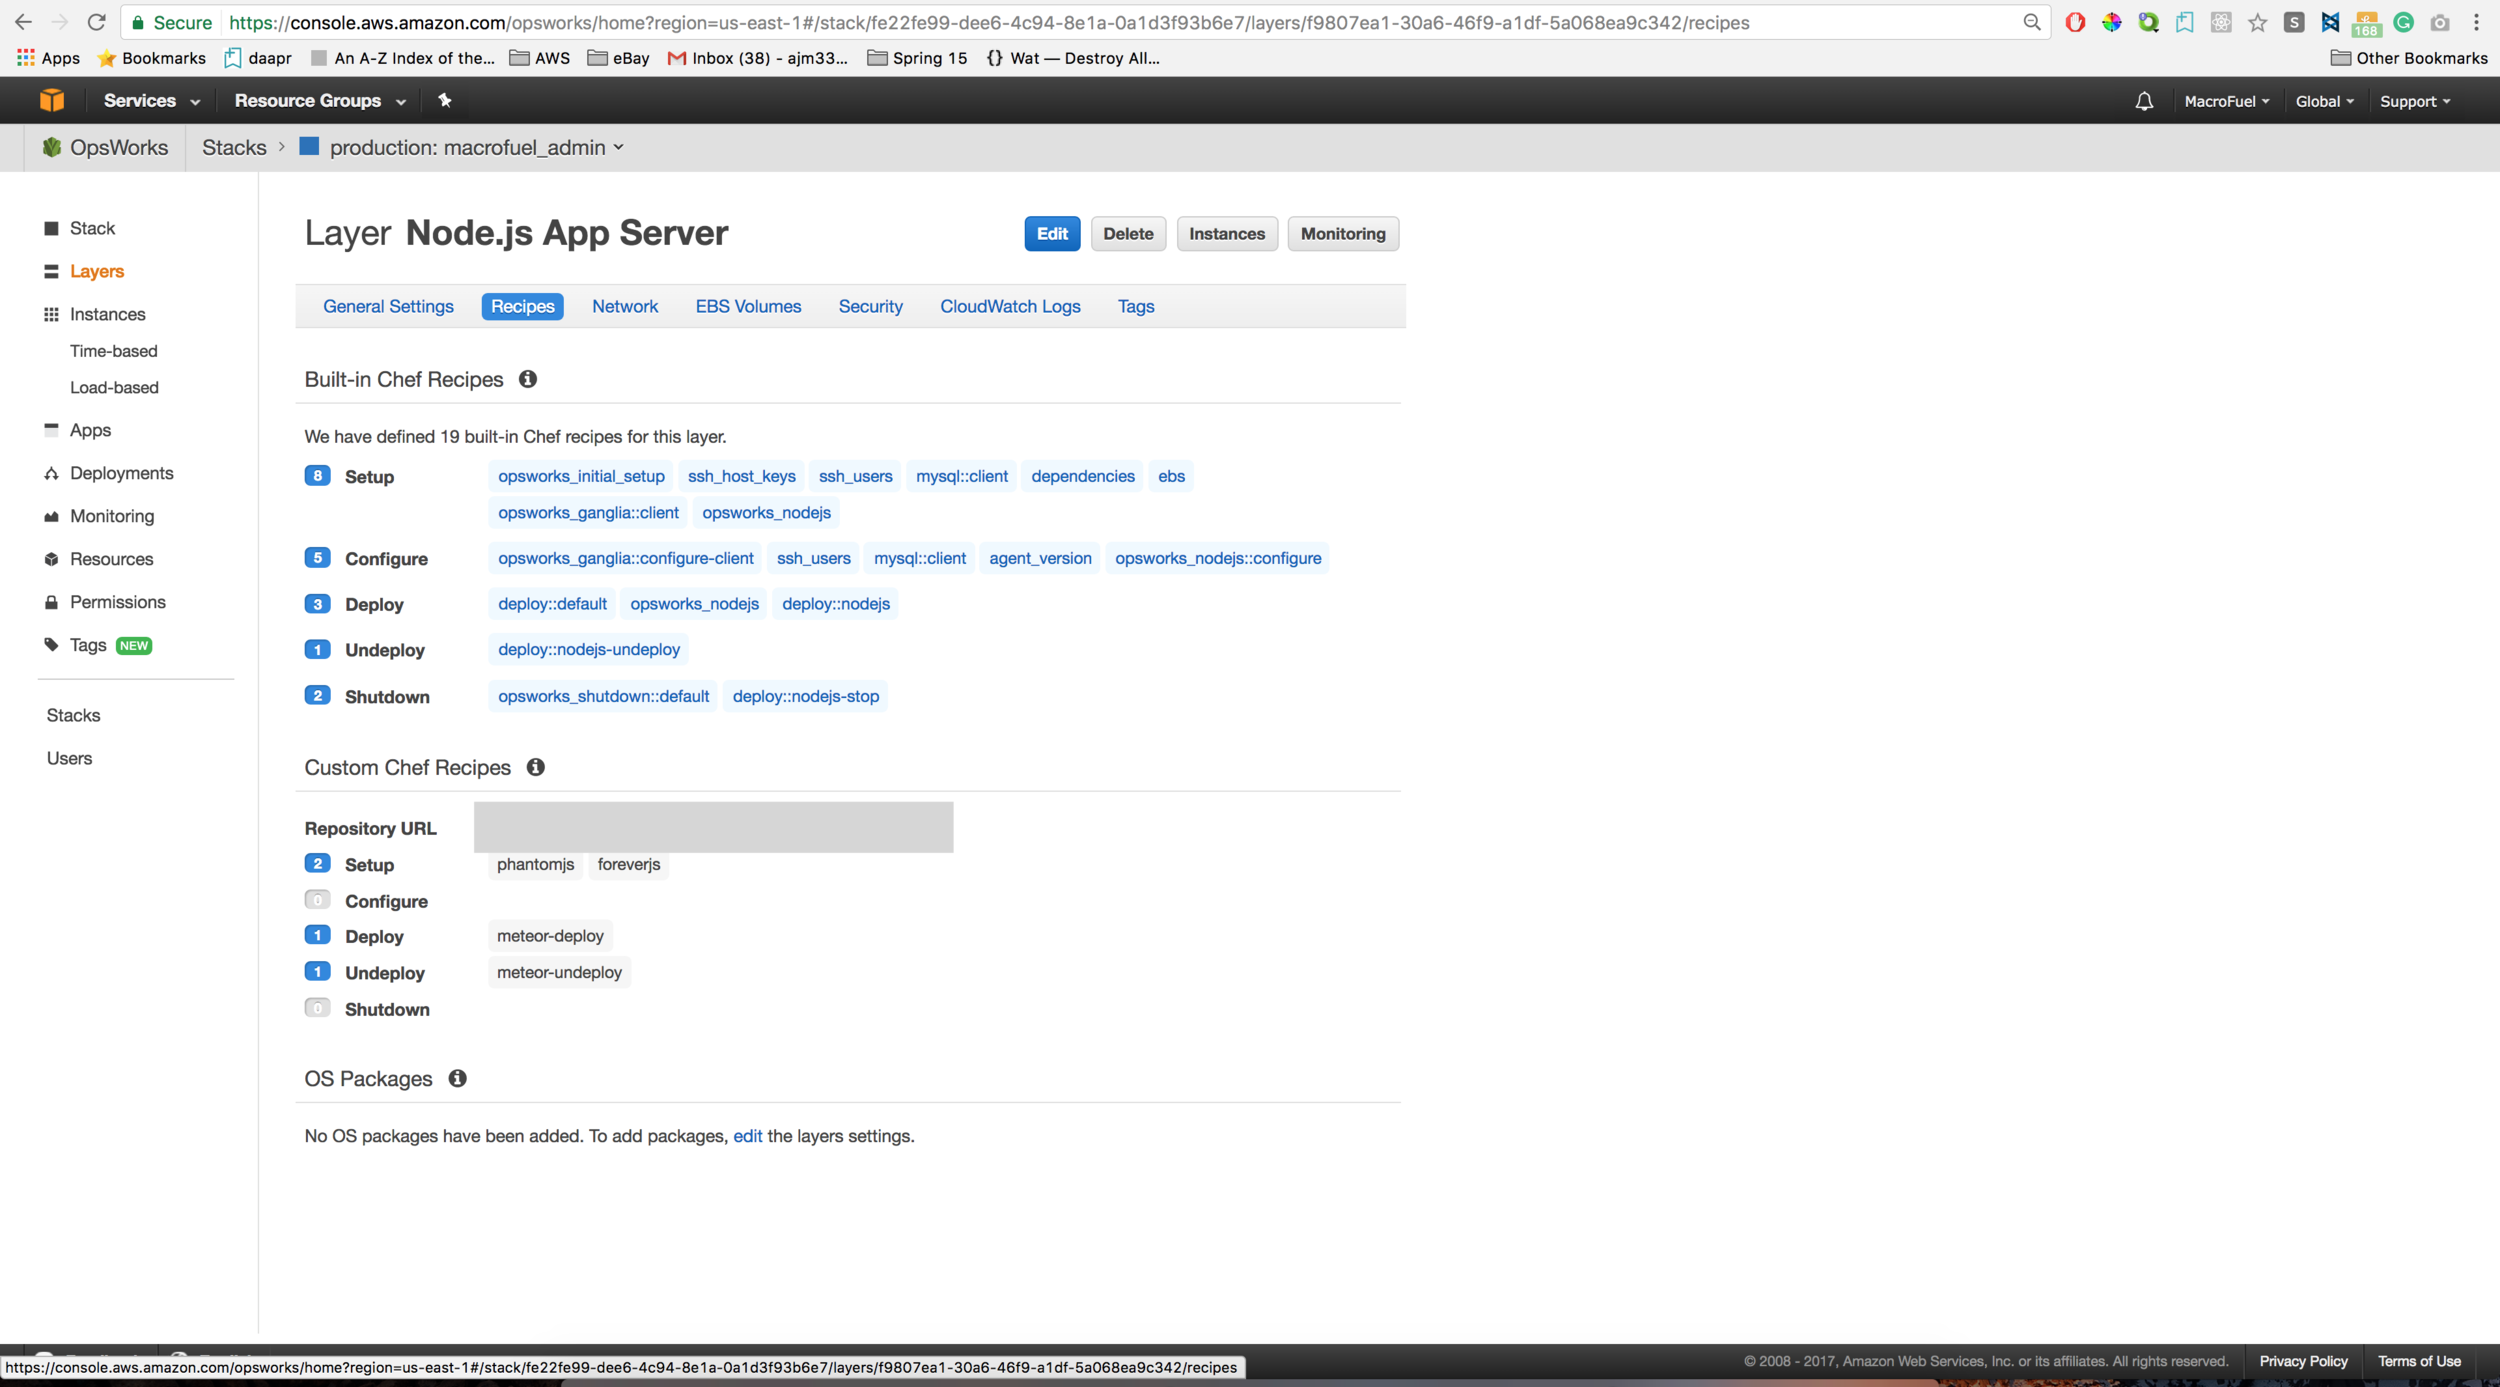
Task: Click the Privacy Policy footer link
Action: tap(2303, 1361)
